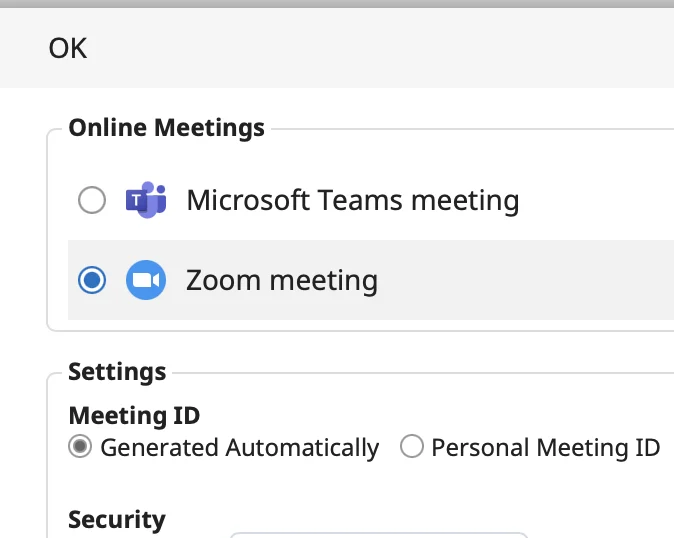
Task: Click the Generated Automatically label text
Action: click(x=239, y=448)
